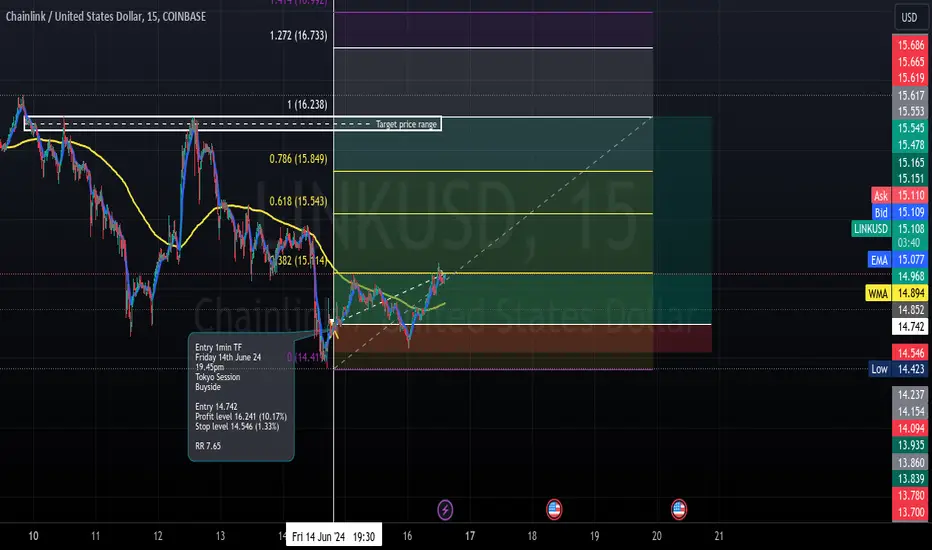The height and width of the screenshot is (550, 932).
Task: Click the Fibonacci 1 (16.238) level label
Action: point(307,105)
